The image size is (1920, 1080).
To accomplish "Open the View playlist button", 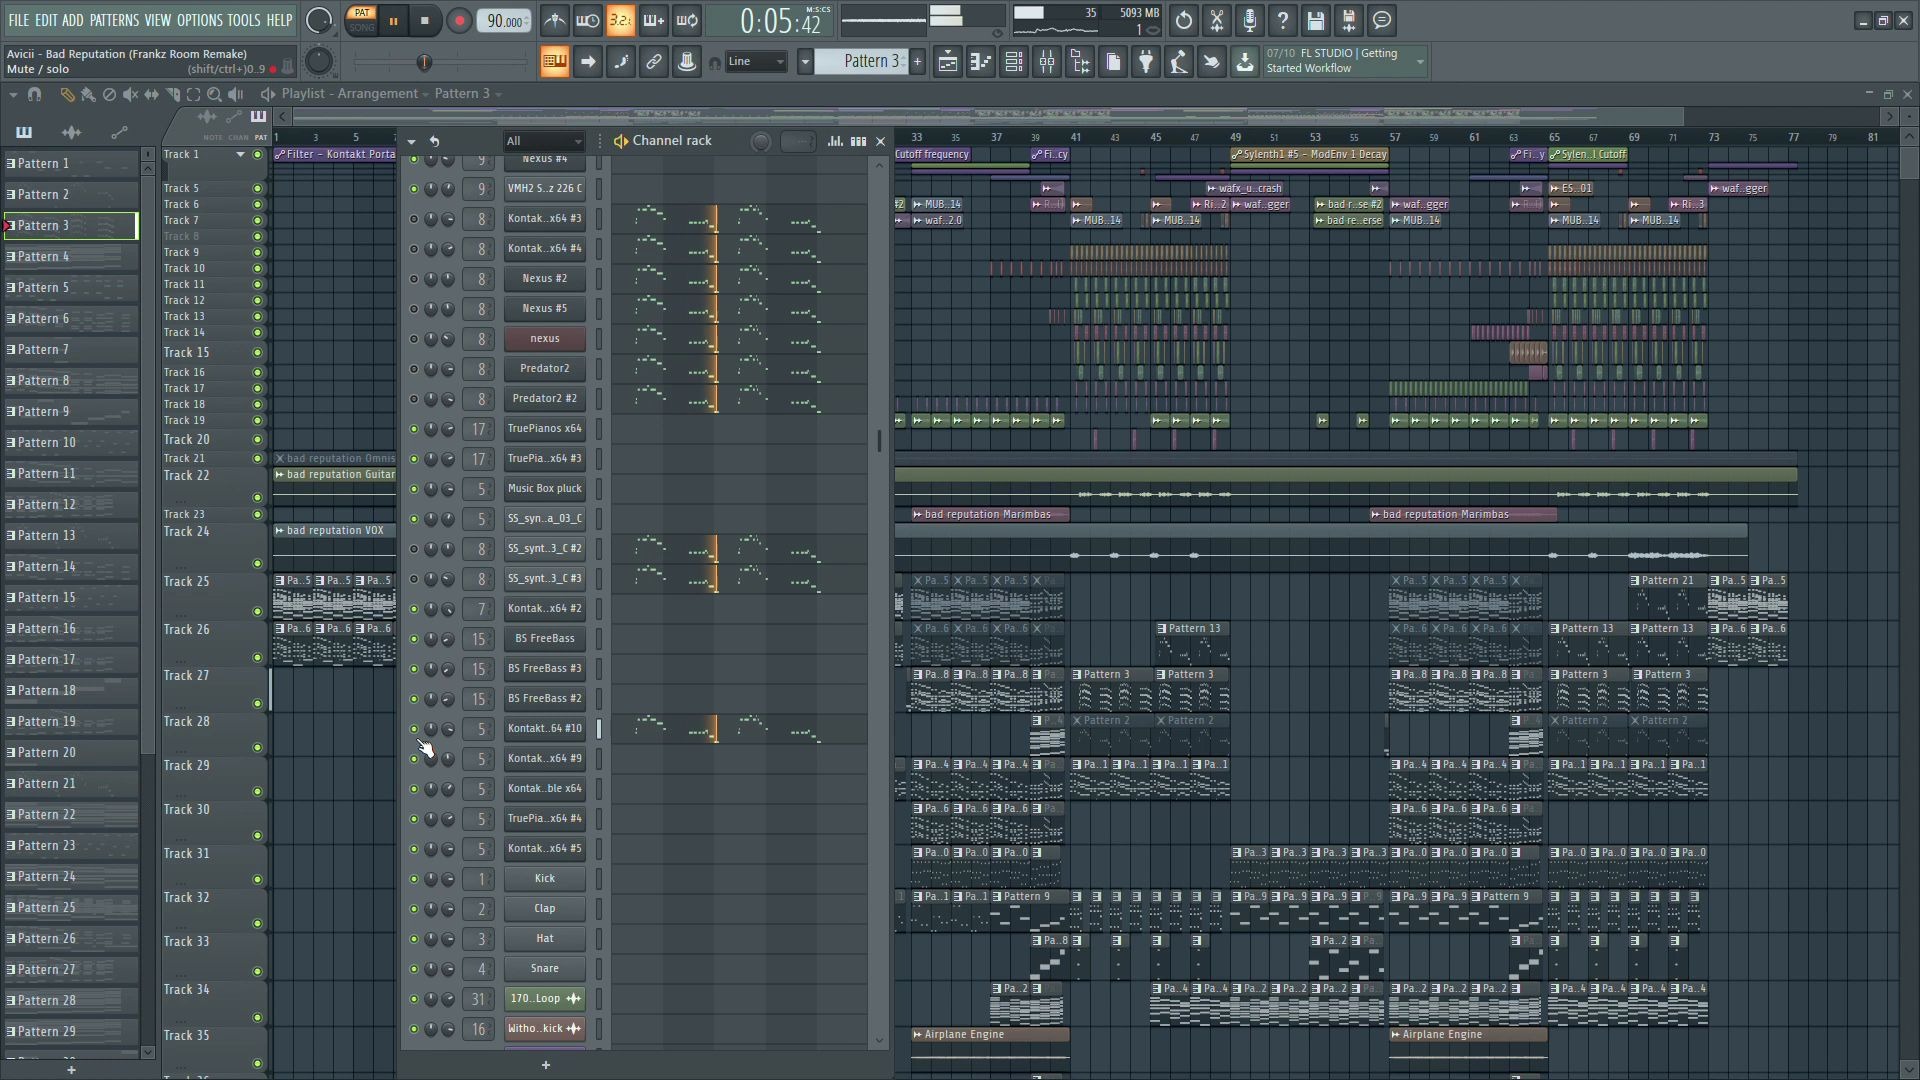I will point(948,62).
